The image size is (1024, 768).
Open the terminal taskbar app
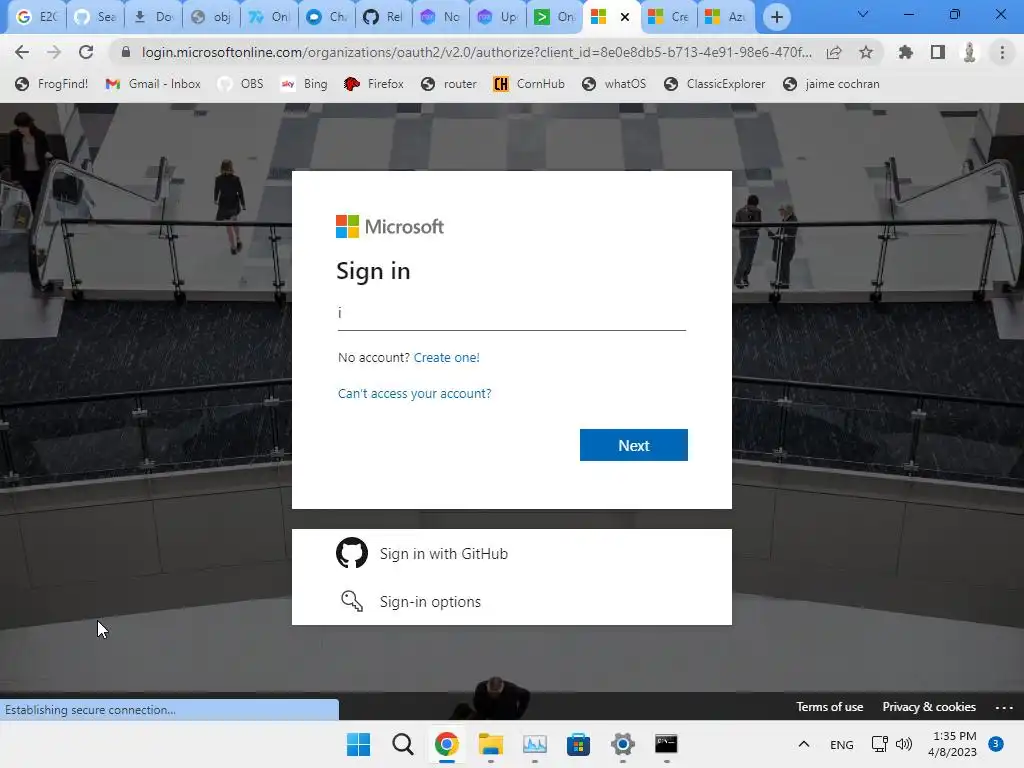click(x=666, y=744)
